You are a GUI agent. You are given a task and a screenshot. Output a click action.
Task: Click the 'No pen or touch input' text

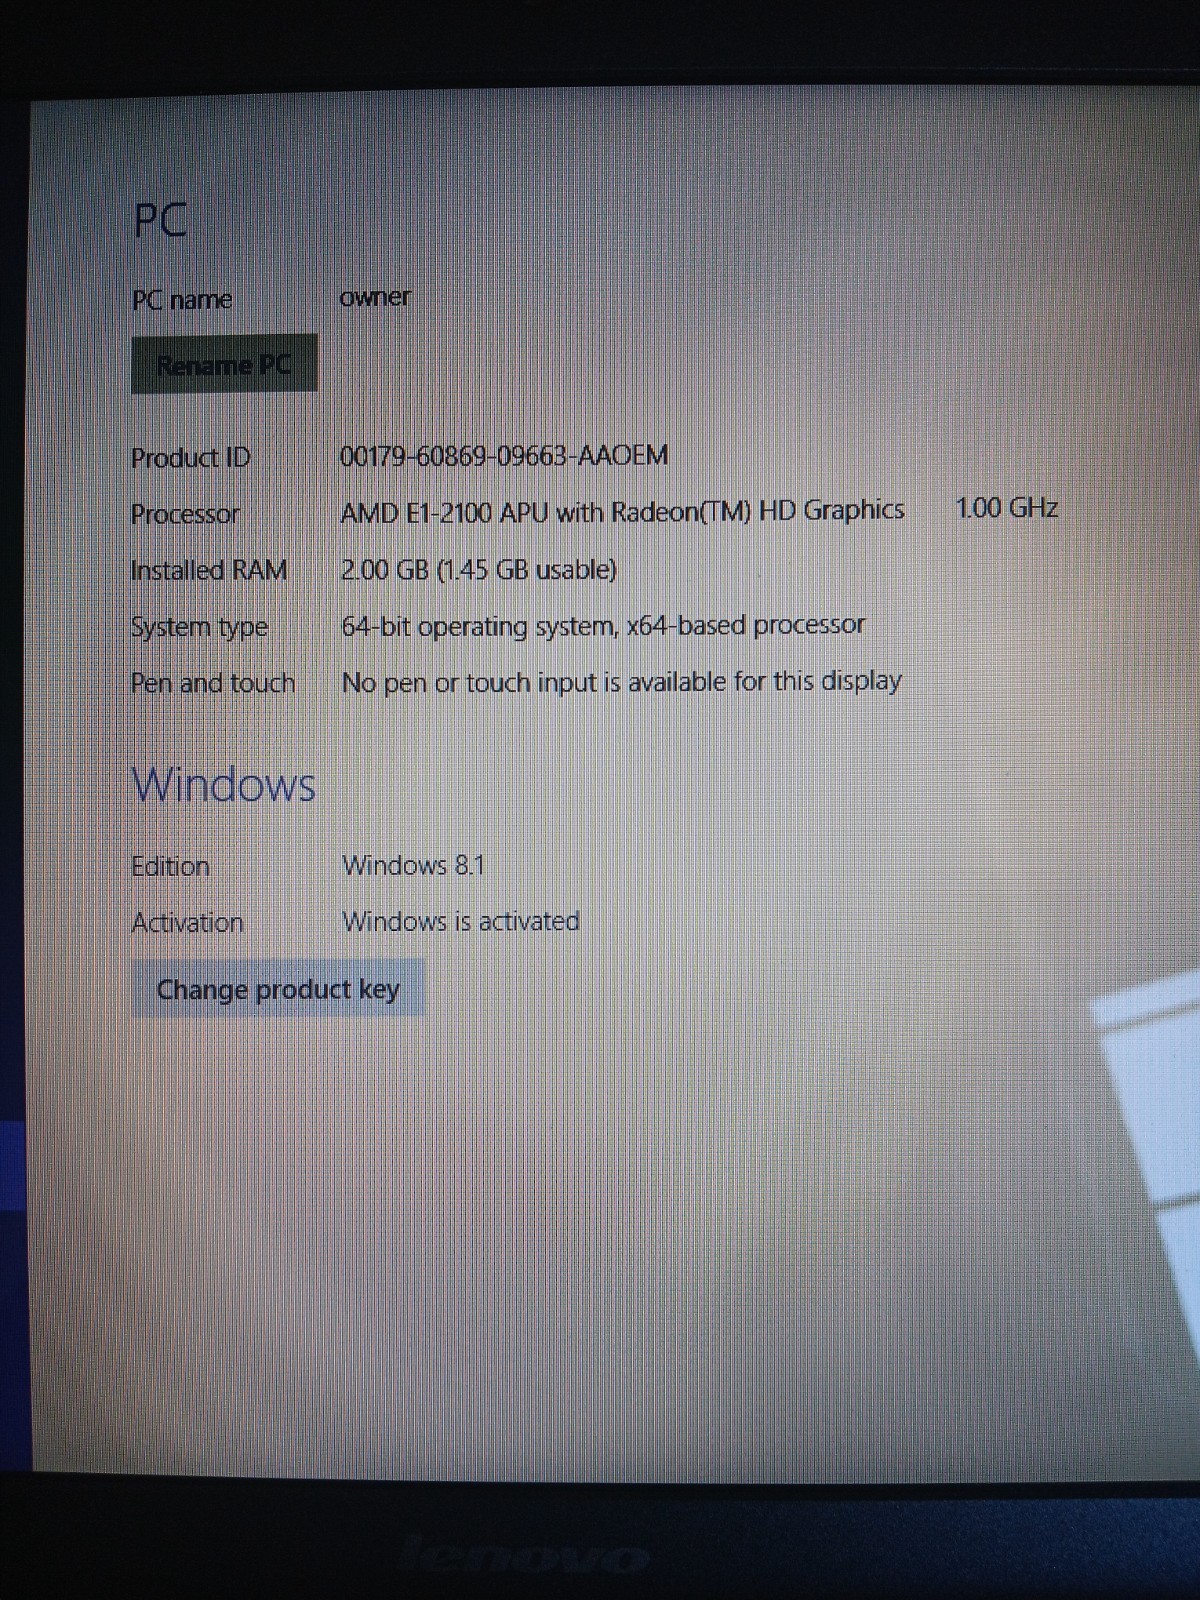click(622, 682)
